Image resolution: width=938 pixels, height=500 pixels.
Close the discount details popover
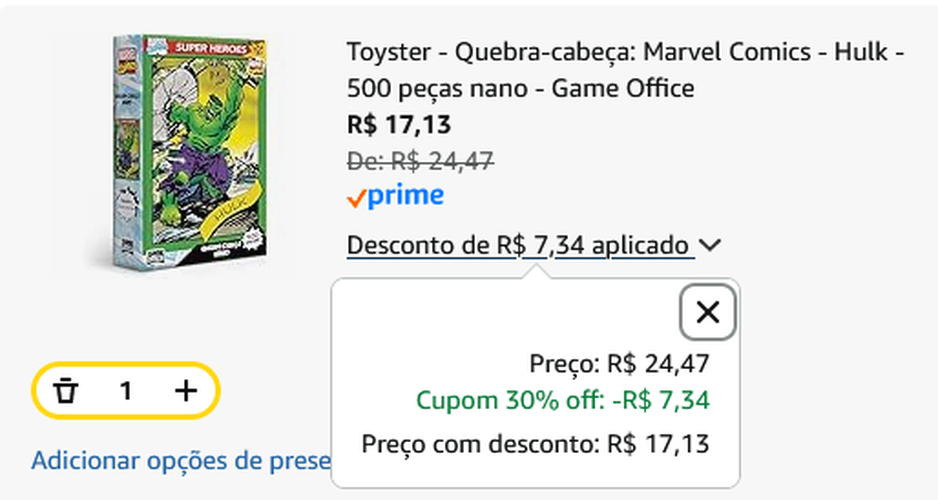click(707, 313)
